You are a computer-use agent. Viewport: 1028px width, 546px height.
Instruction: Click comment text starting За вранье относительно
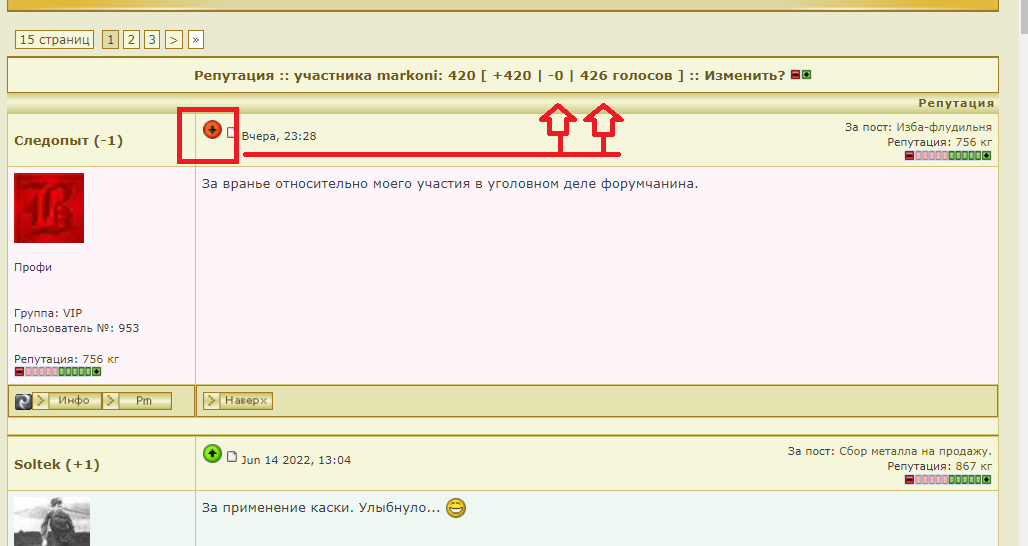click(450, 184)
